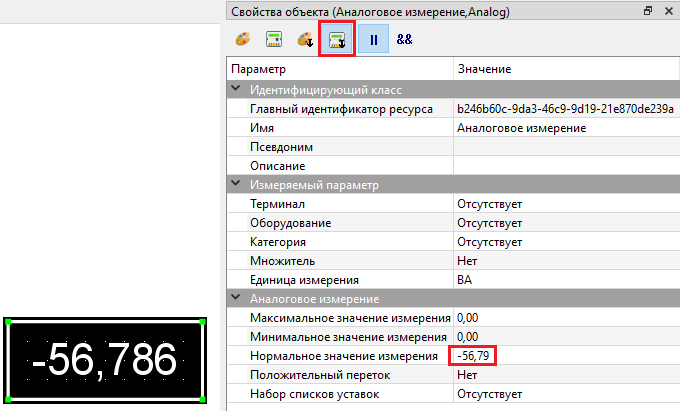Click the Значение column header
This screenshot has width=680, height=411.
coord(565,69)
